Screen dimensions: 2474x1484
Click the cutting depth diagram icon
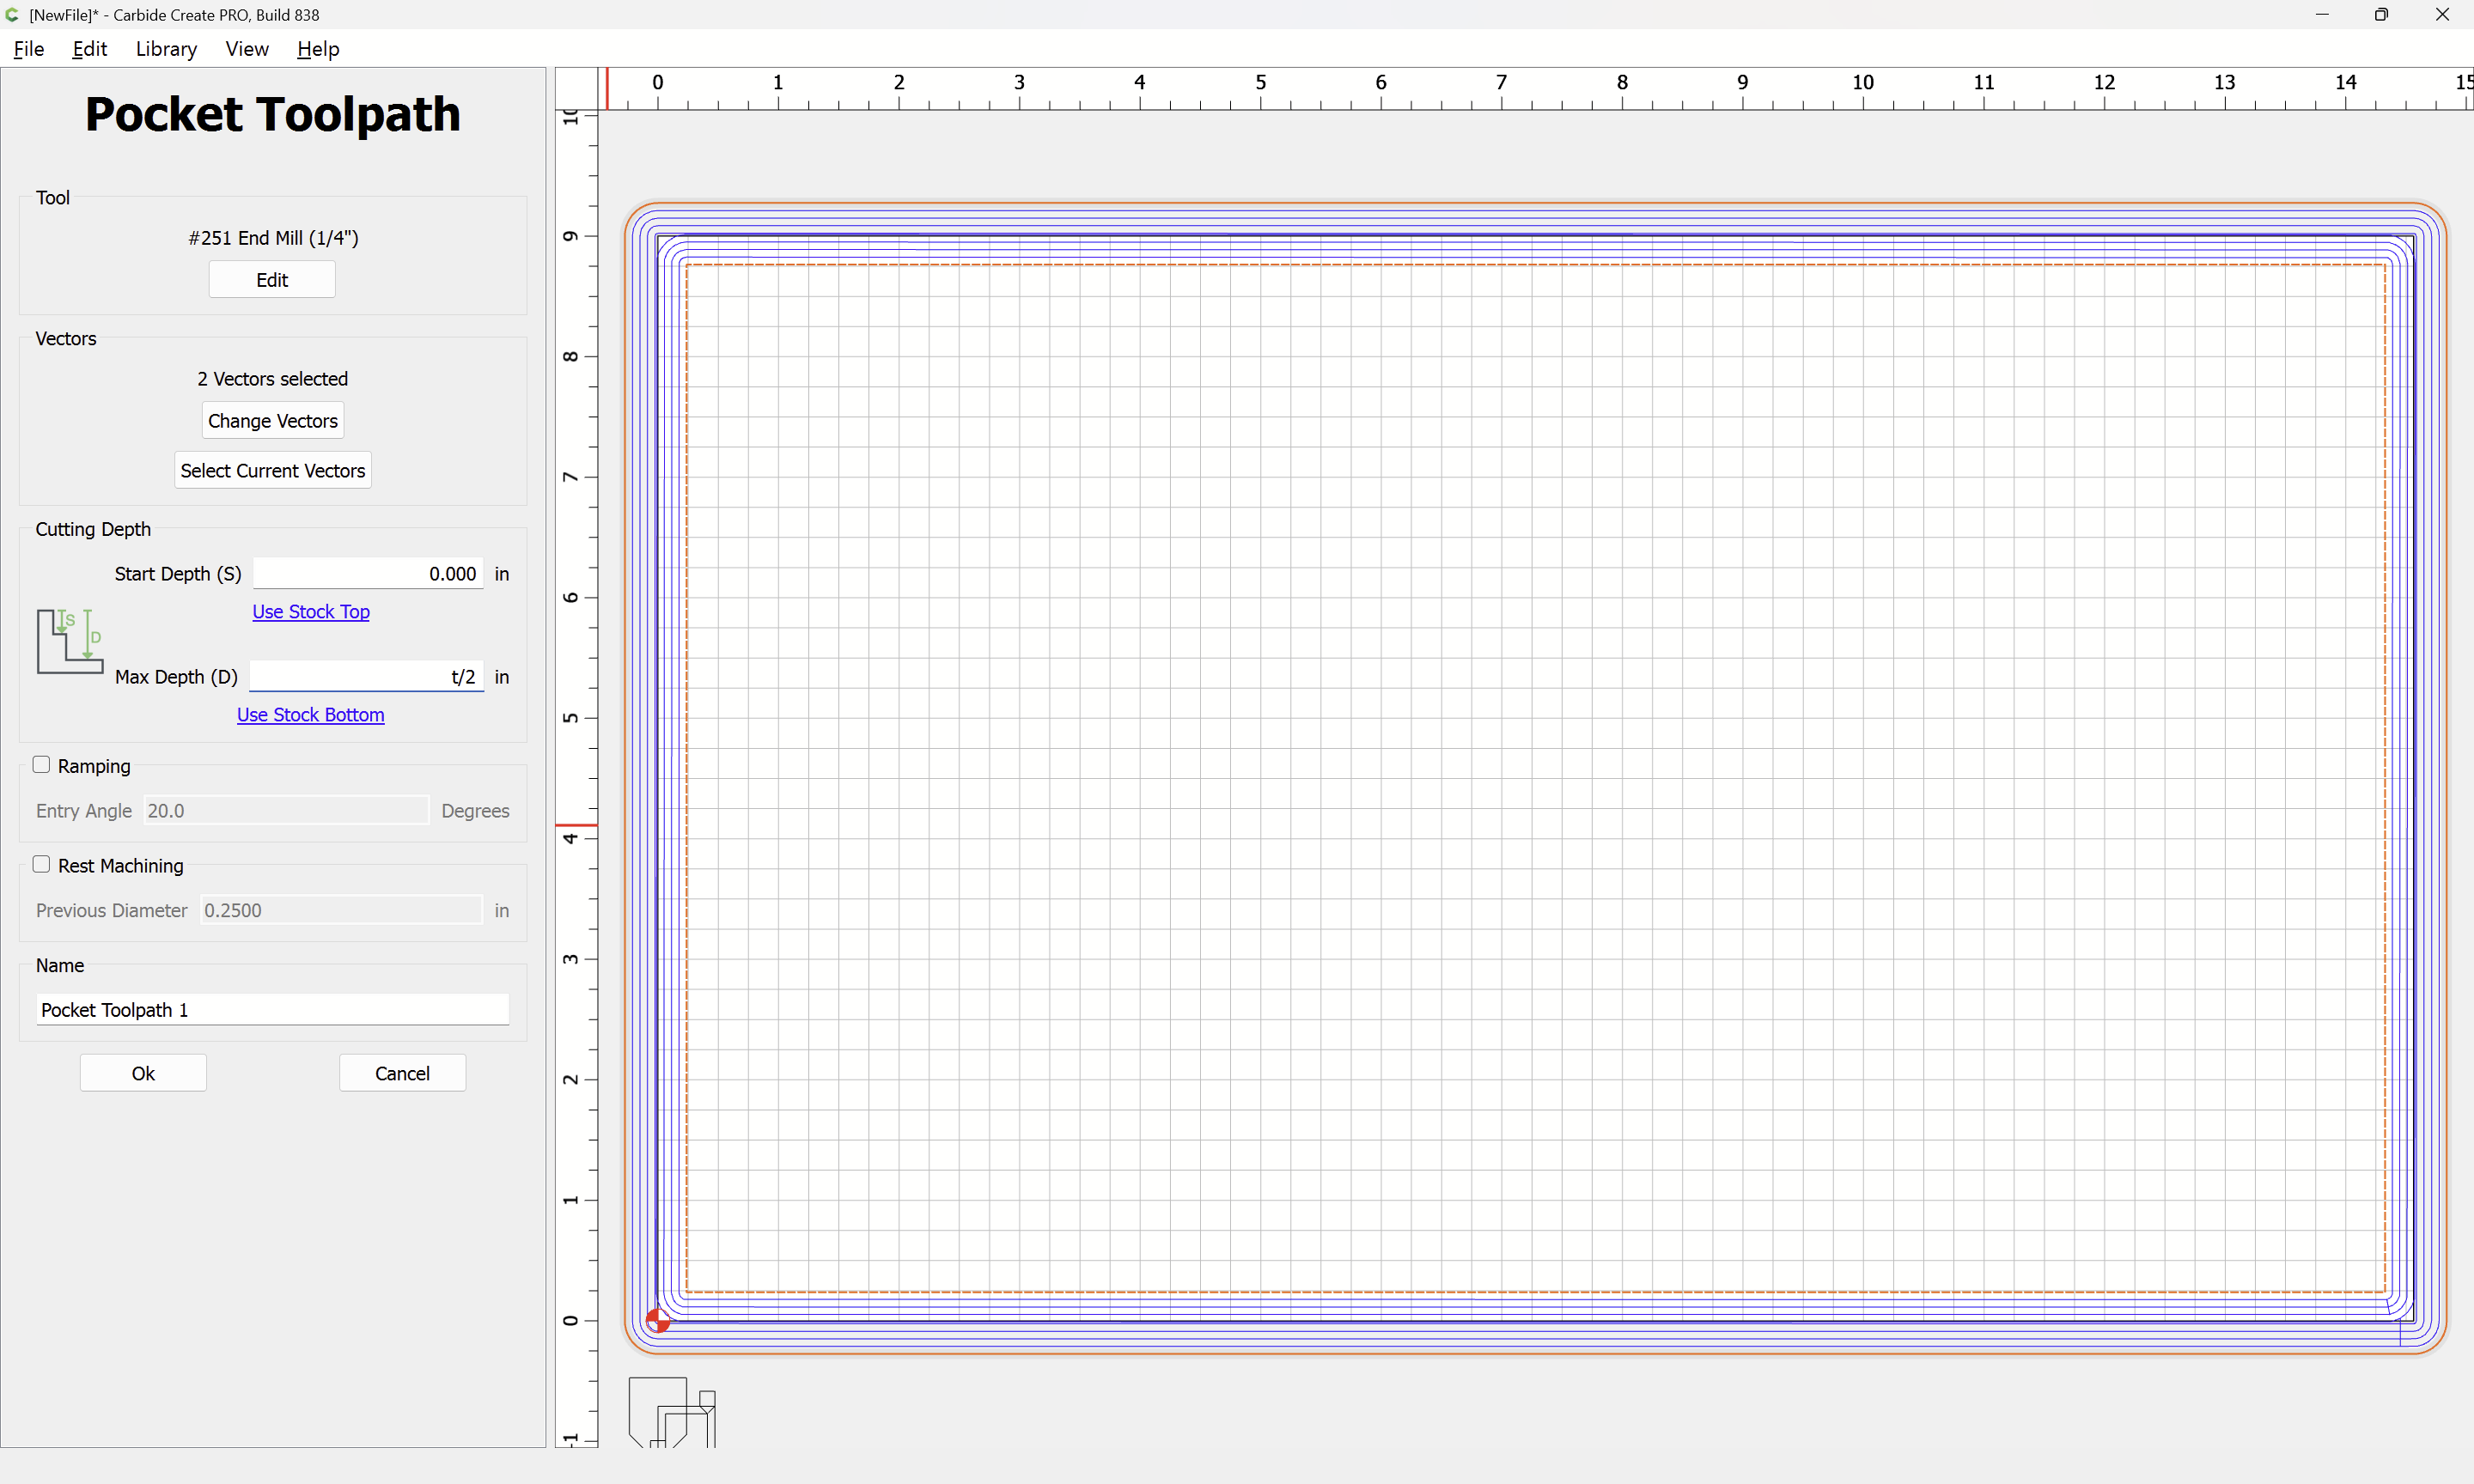pos(69,641)
